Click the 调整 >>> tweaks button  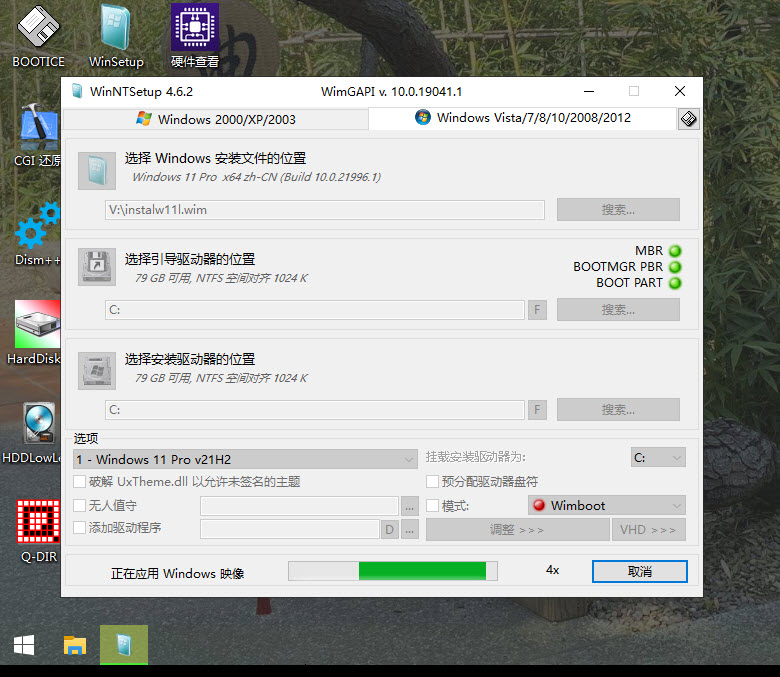[x=517, y=530]
